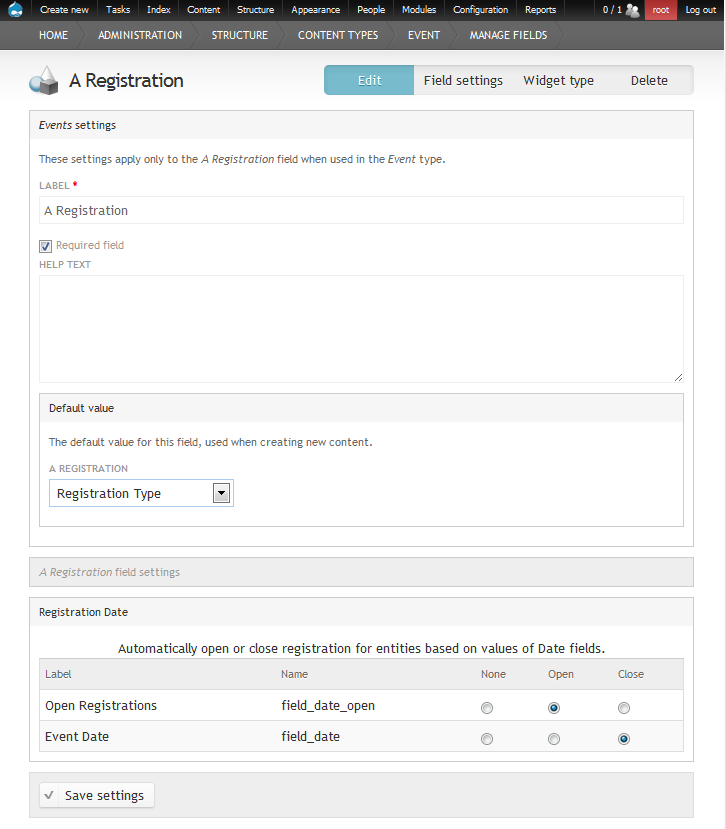Open the Structure admin menu
The image size is (726, 829).
coord(255,10)
